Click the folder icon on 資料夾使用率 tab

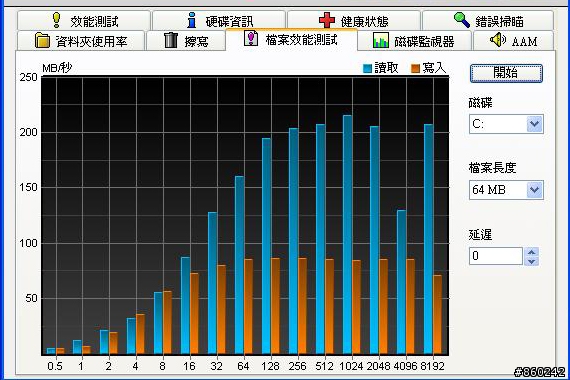coord(42,40)
